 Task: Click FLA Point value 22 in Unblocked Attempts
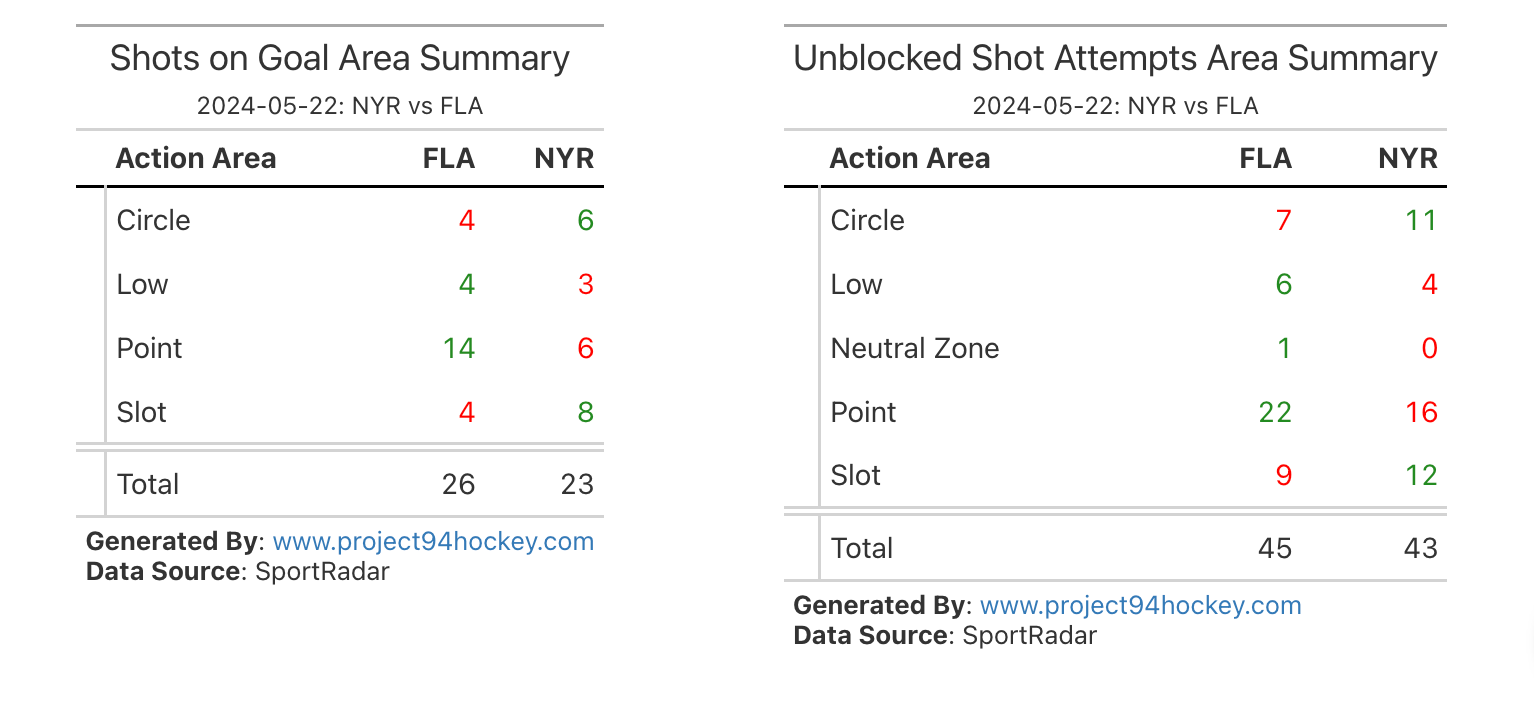coord(1274,412)
